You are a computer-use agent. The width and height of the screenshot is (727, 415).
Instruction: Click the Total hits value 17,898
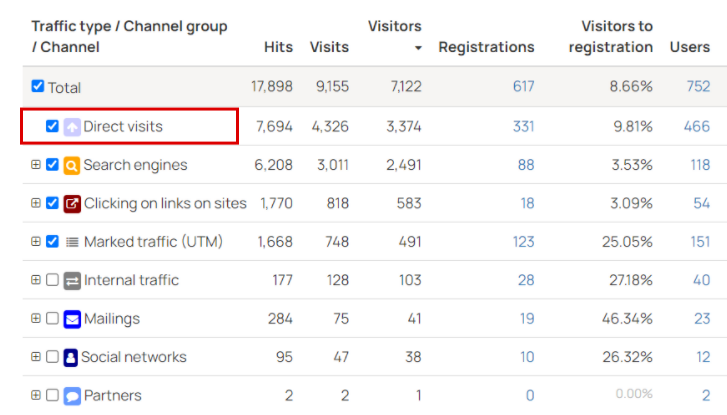coord(272,86)
